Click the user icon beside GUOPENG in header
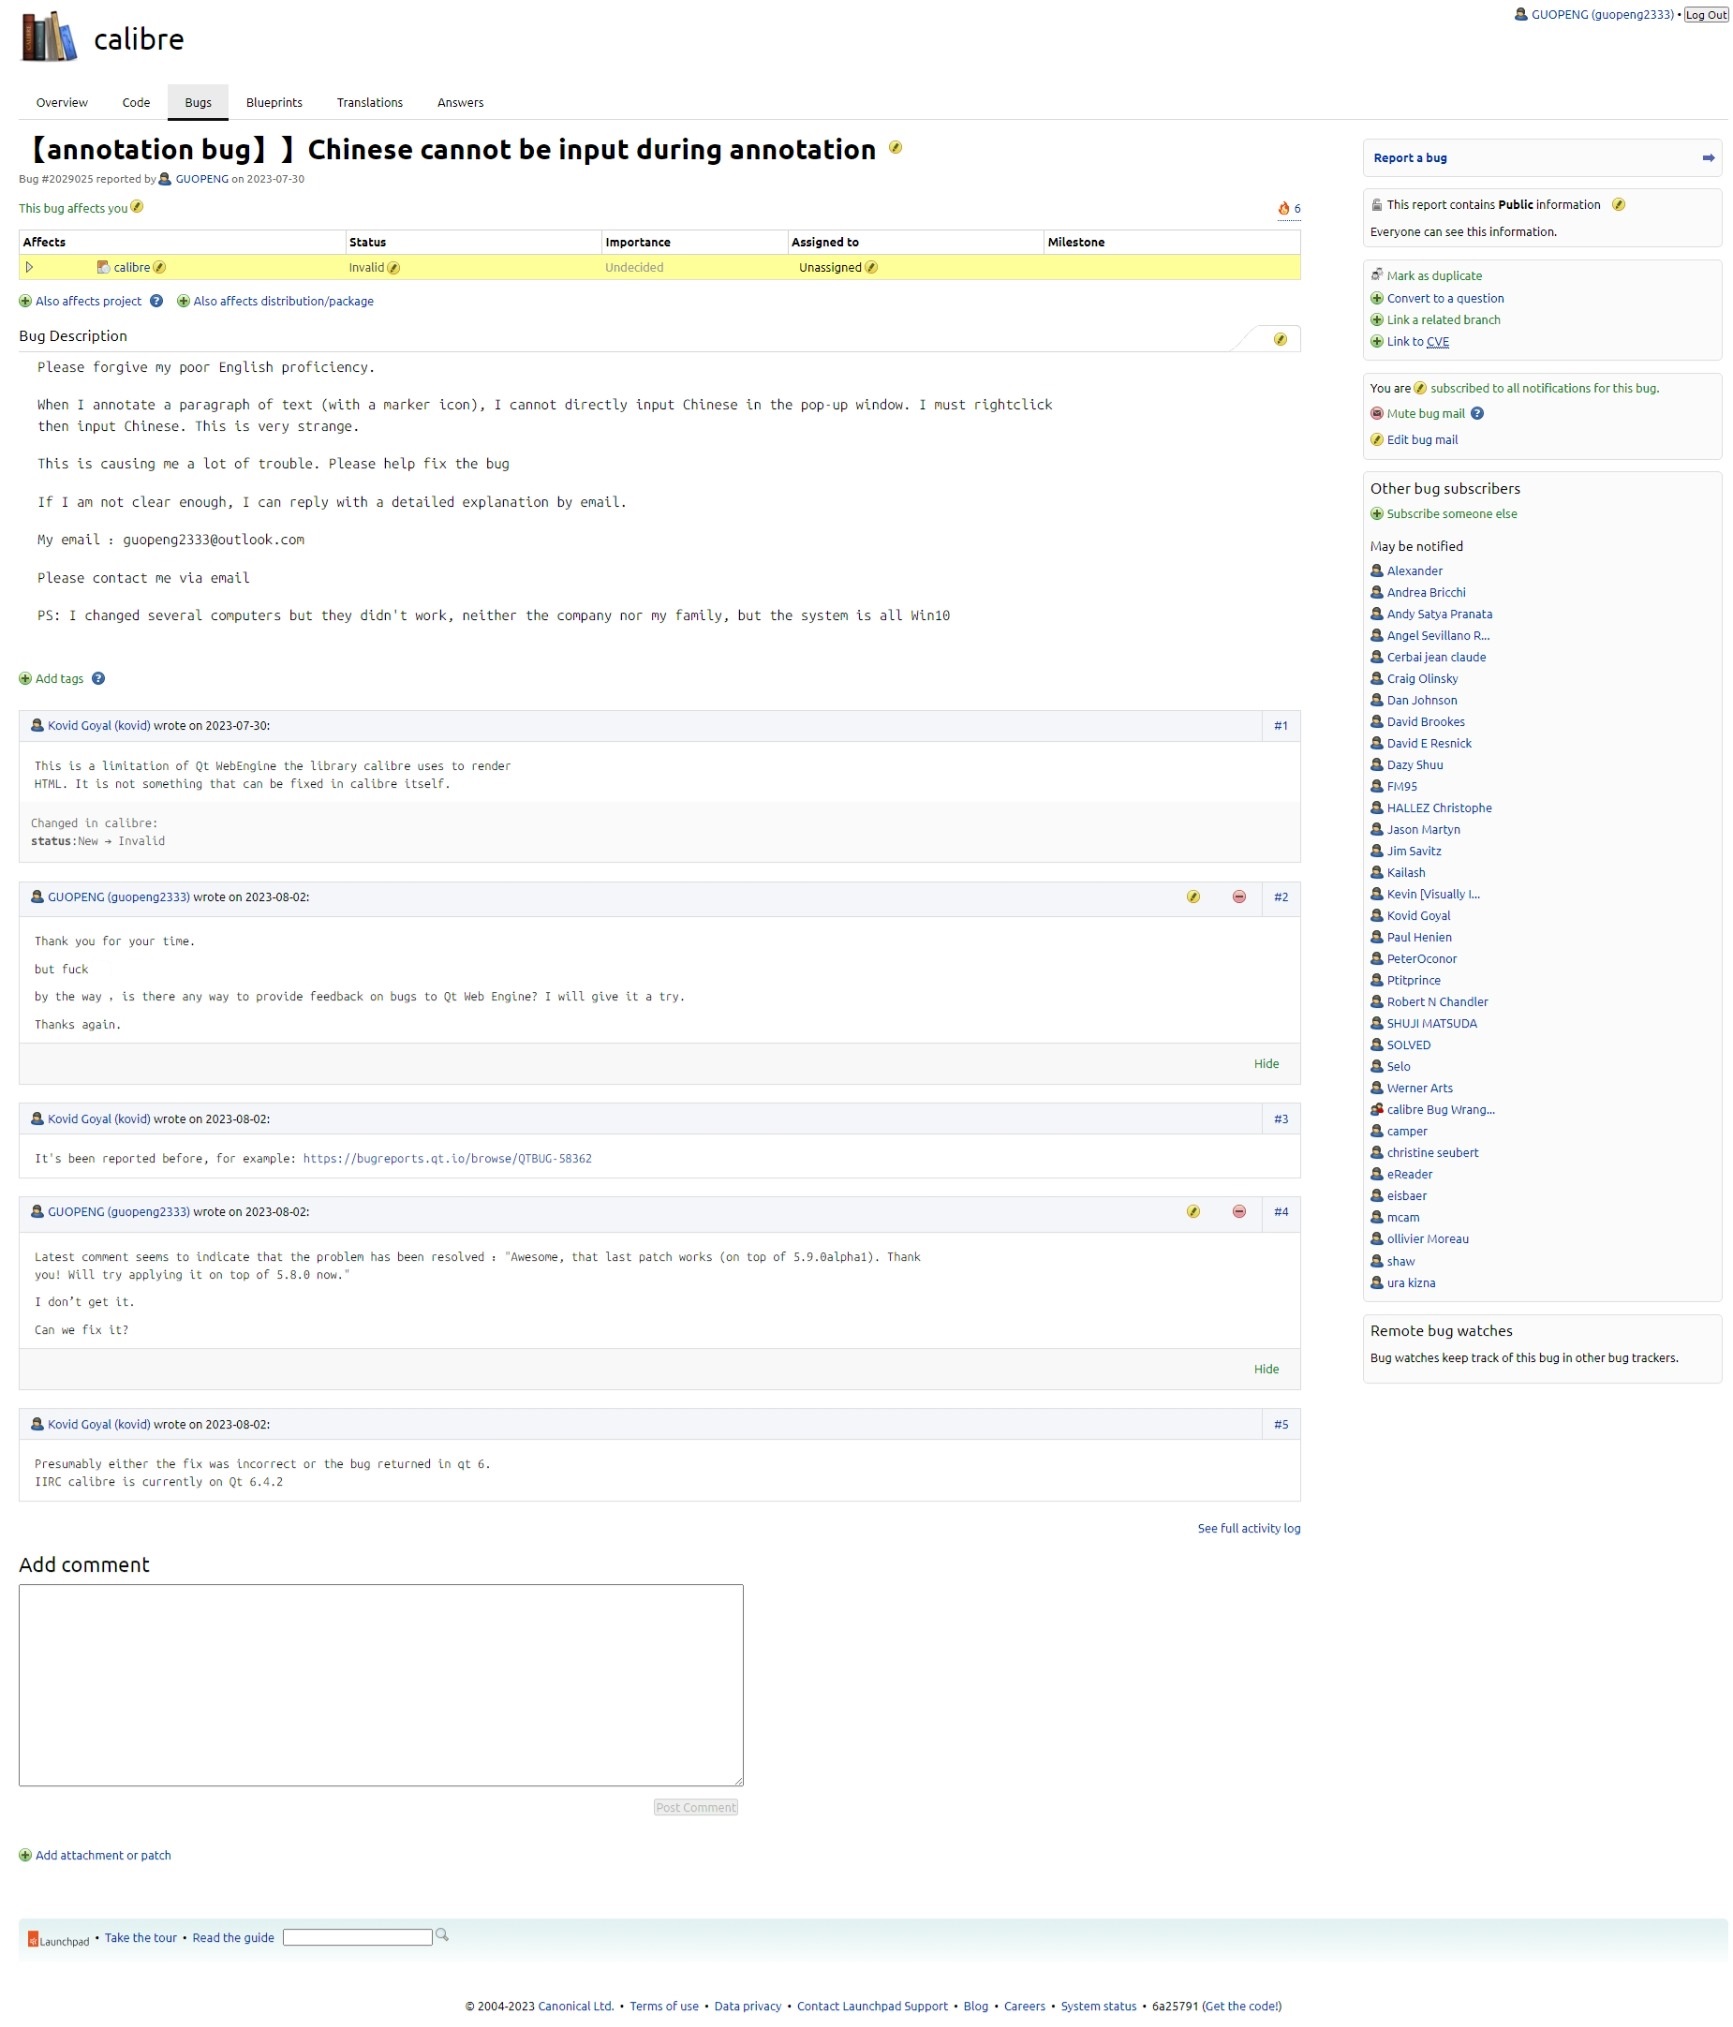Screen dimensions: 1733x2027 [1521, 14]
